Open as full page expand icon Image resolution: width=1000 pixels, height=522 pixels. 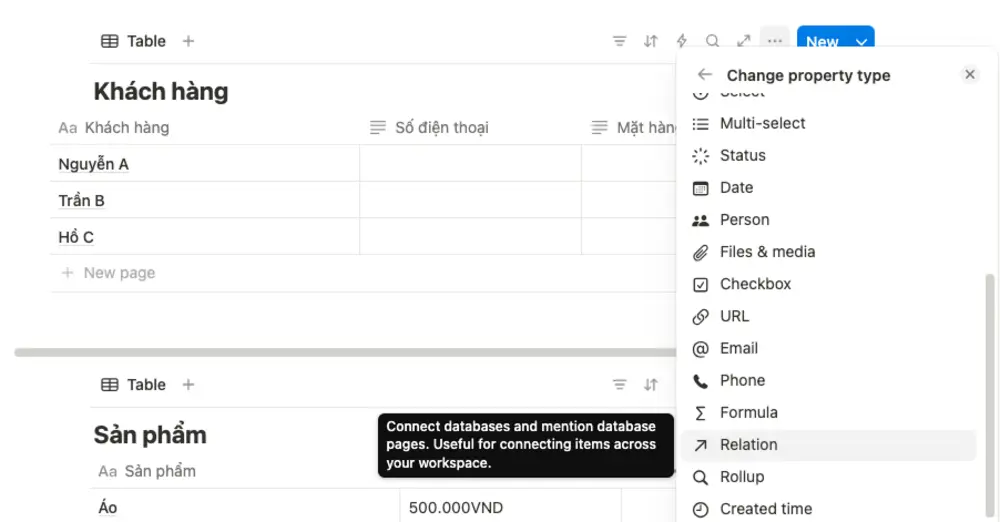(x=744, y=41)
